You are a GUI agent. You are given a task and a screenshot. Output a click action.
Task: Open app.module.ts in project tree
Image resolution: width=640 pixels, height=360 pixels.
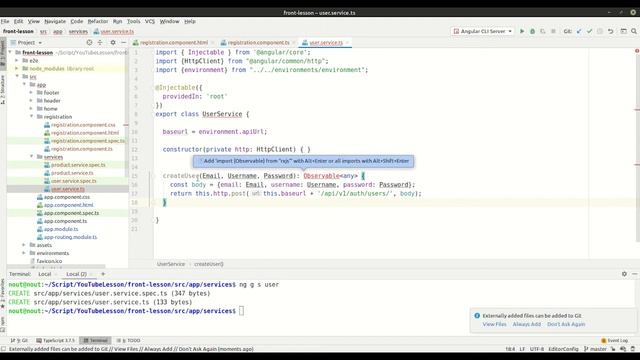61,229
